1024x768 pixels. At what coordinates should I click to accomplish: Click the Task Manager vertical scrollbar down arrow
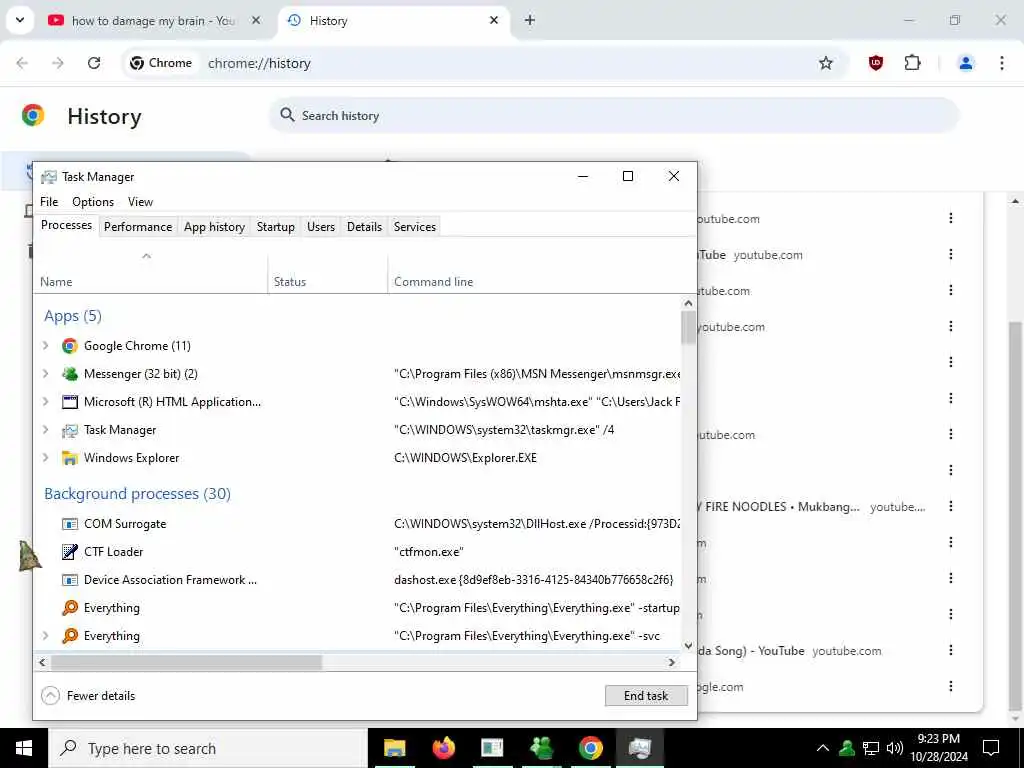[x=688, y=645]
